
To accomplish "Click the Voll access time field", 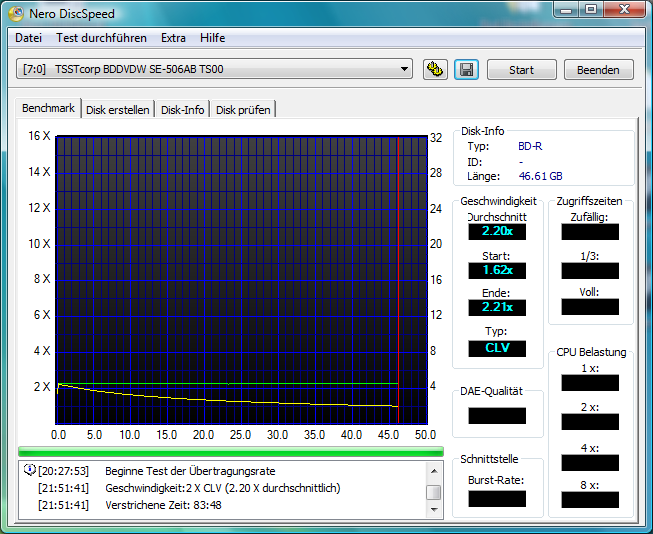I will coord(590,307).
